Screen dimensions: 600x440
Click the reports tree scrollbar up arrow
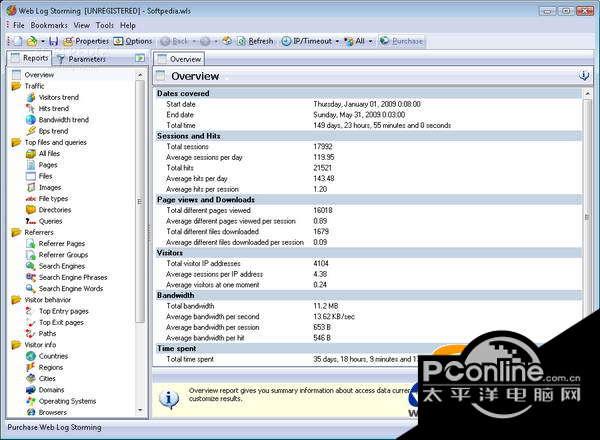pos(140,75)
